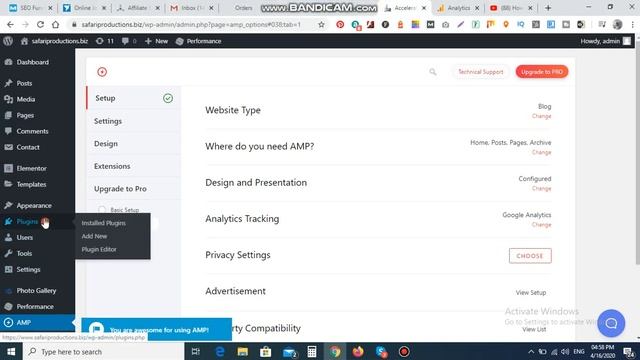This screenshot has width=640, height=360.
Task: Switch to the AMP Settings tab
Action: tap(133, 121)
